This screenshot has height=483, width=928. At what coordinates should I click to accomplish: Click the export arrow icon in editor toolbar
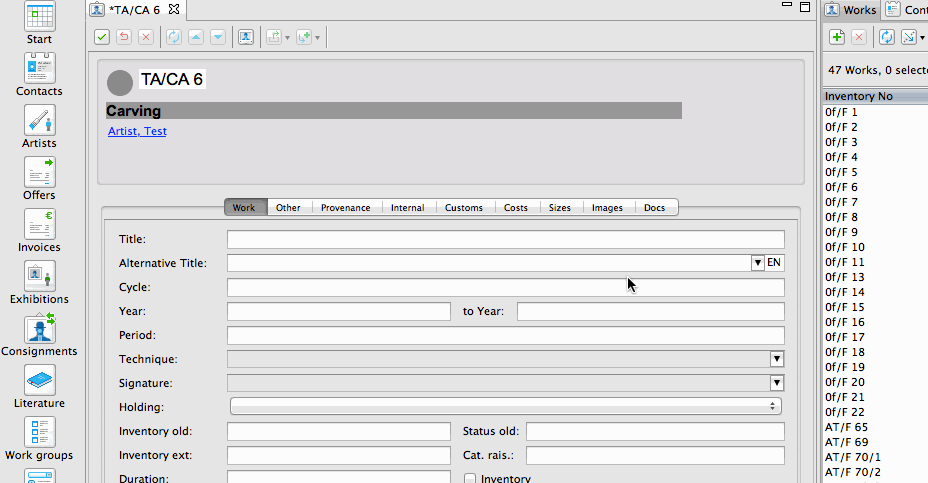(274, 37)
